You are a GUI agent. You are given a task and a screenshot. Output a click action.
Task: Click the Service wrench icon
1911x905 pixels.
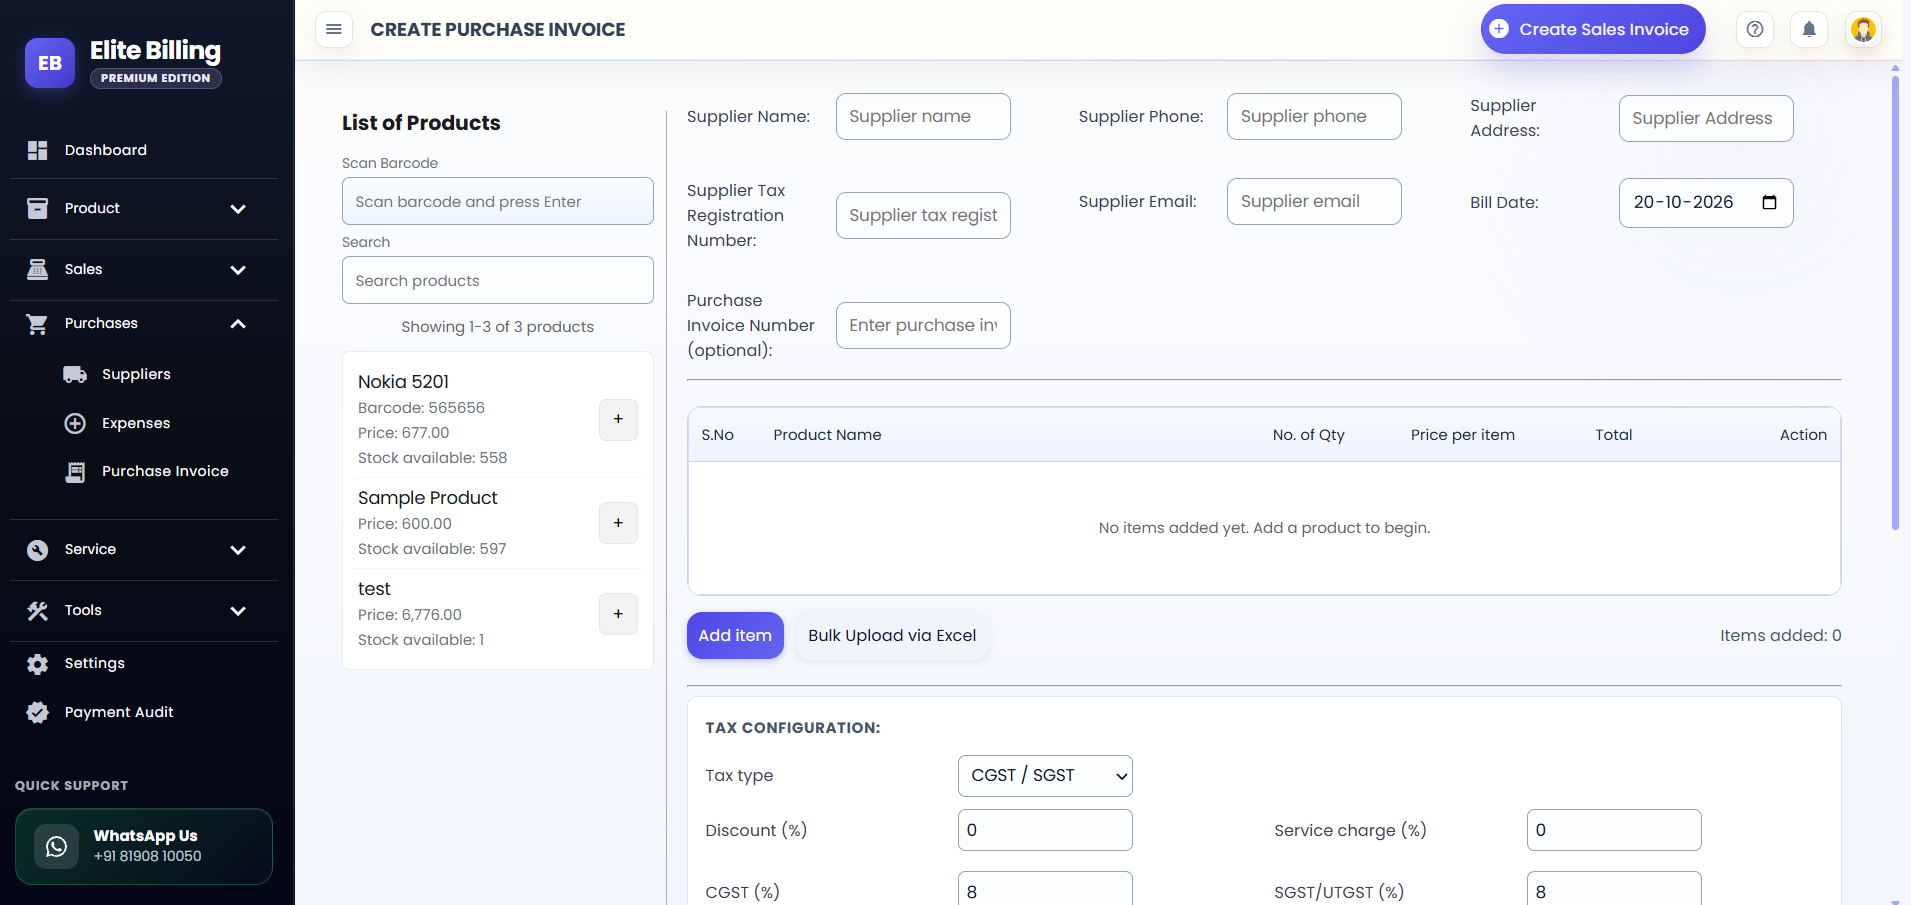38,549
